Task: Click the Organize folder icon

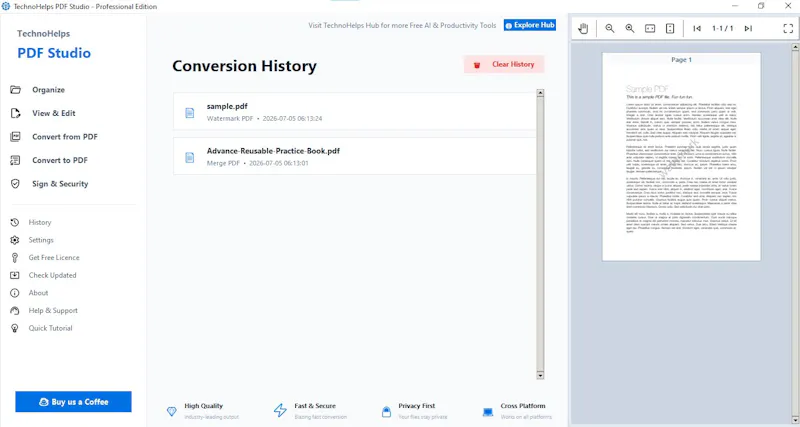Action: click(x=15, y=90)
